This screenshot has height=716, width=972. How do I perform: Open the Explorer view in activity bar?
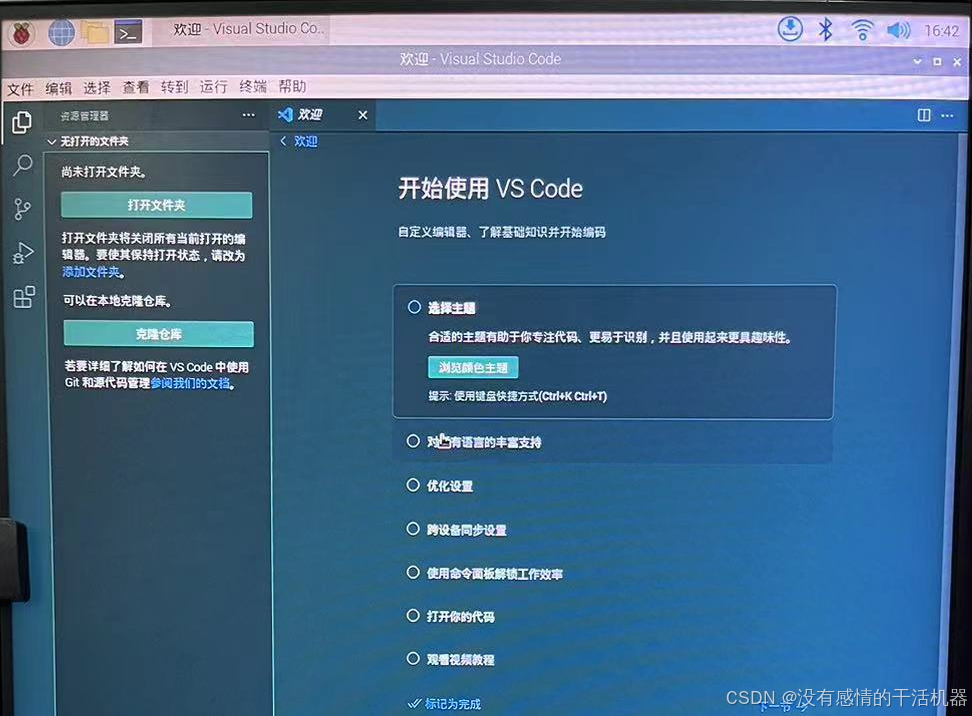22,123
